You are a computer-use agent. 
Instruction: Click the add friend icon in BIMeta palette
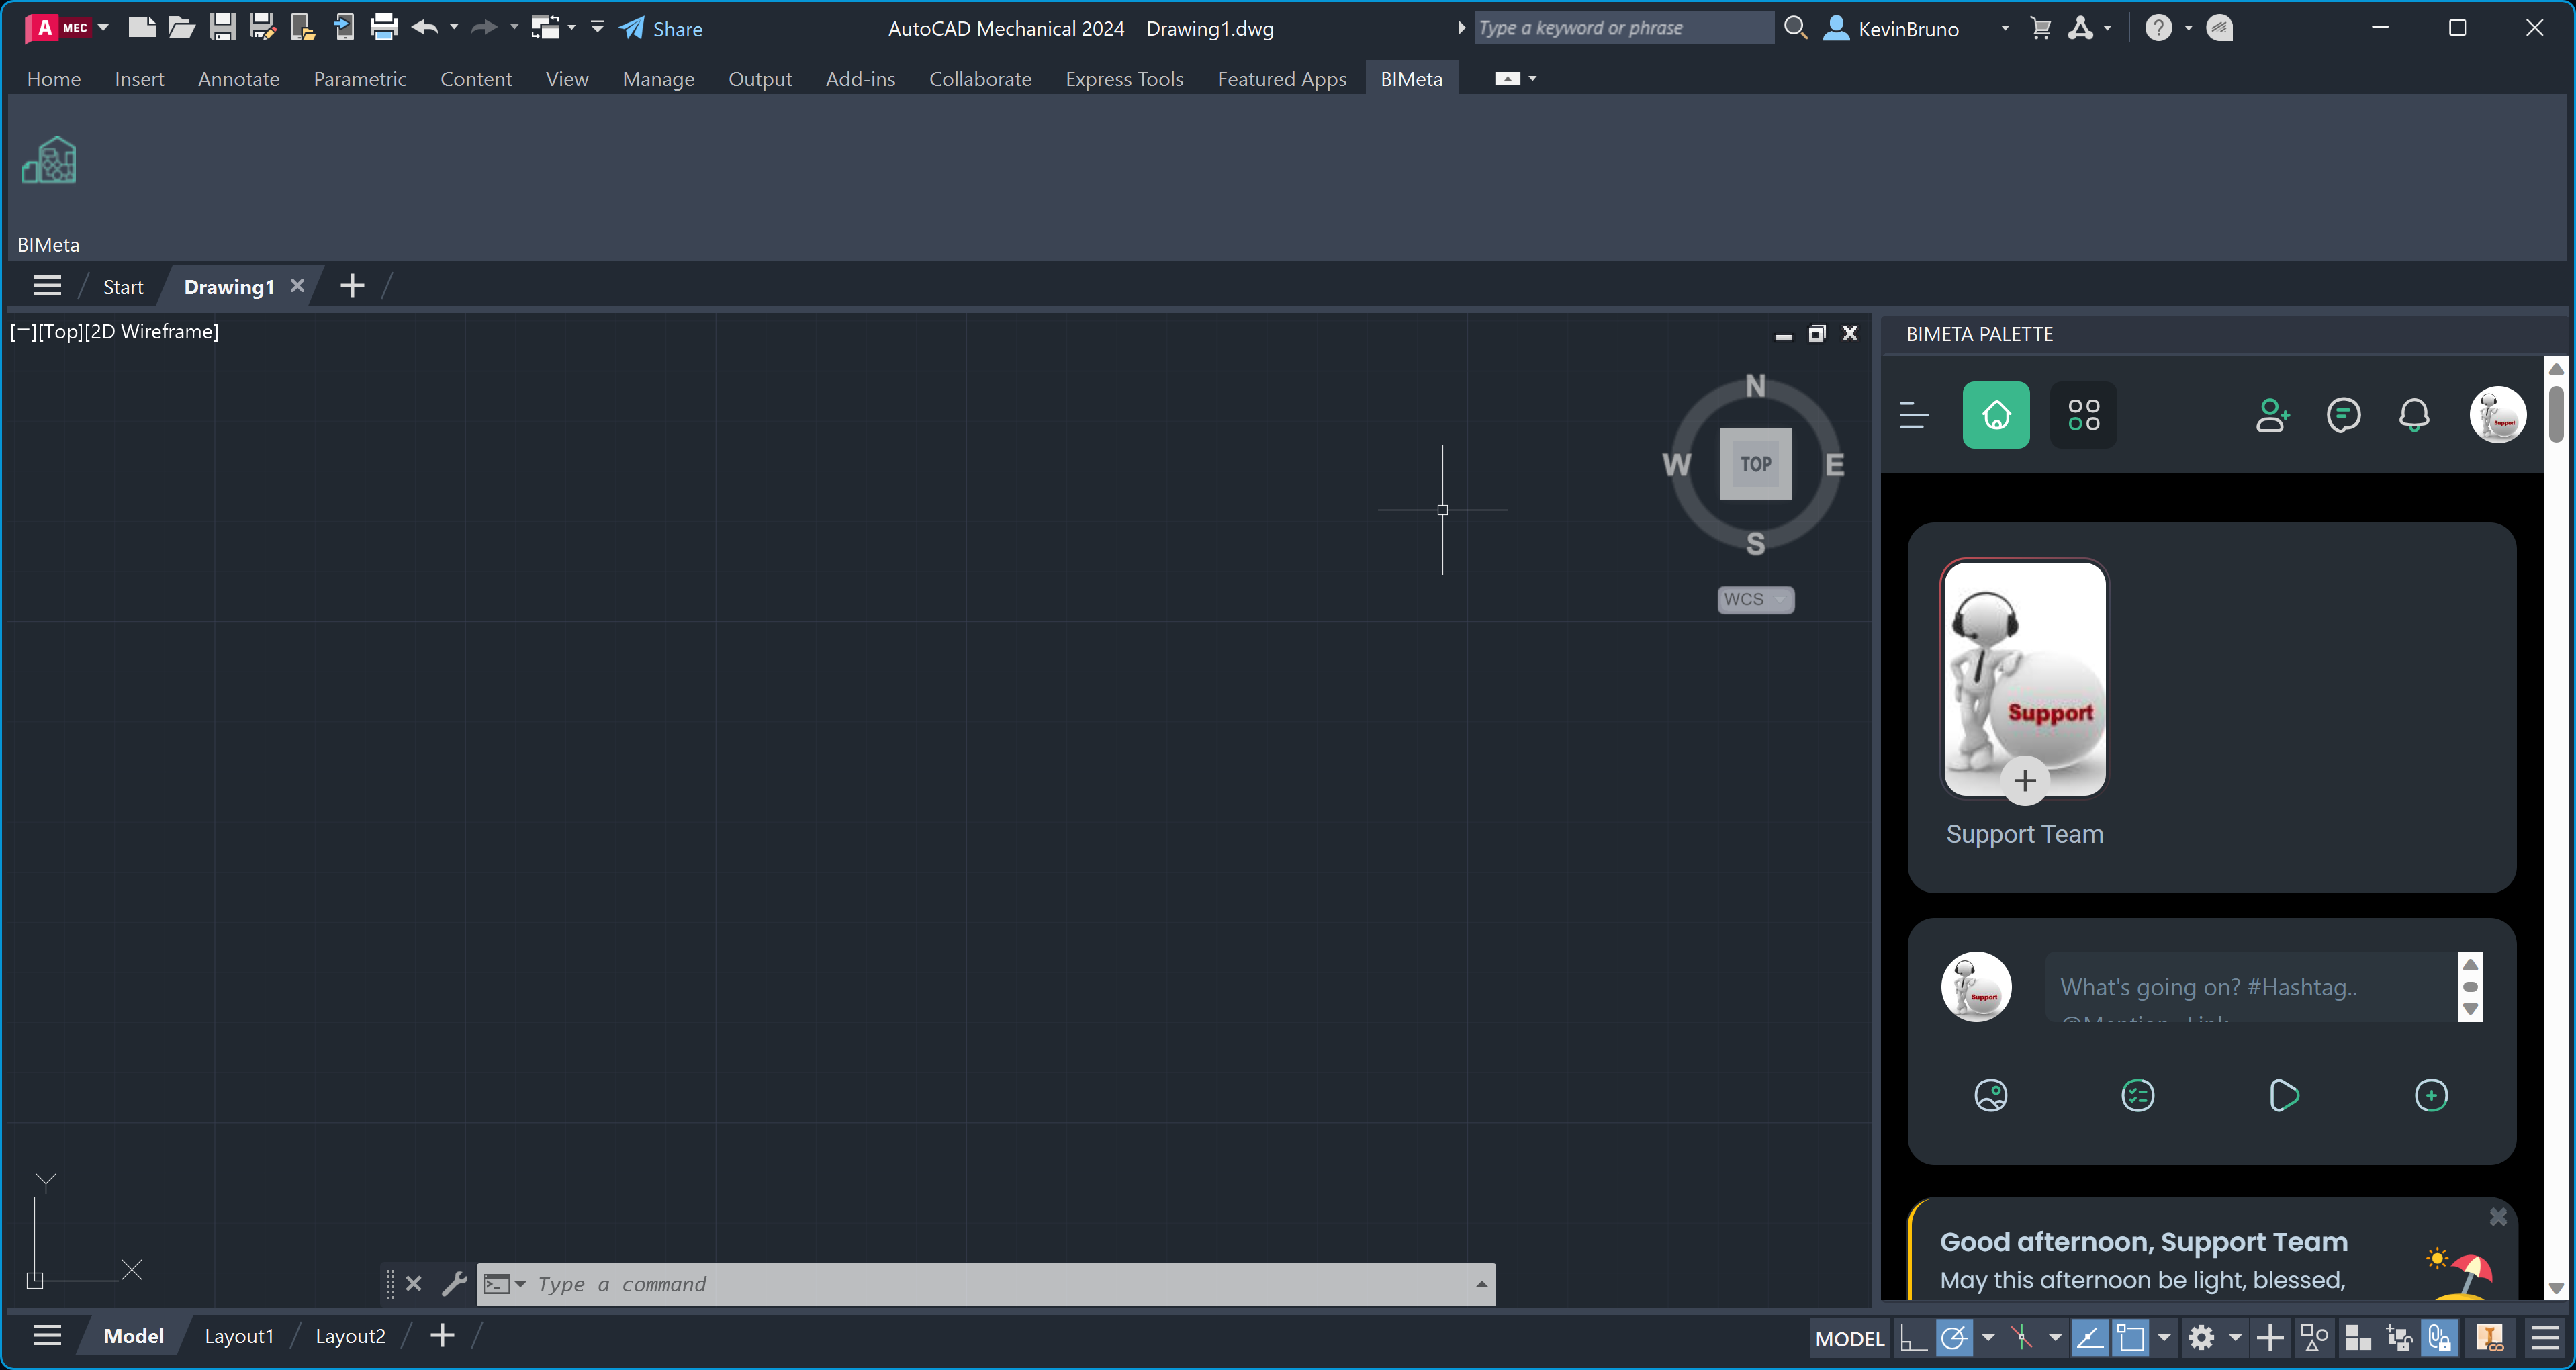click(x=2272, y=415)
